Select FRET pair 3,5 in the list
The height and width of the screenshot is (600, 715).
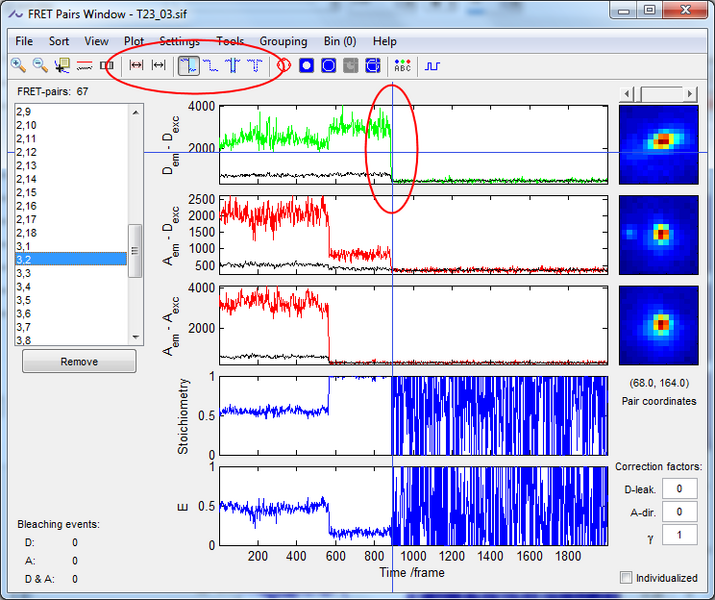tap(24, 299)
